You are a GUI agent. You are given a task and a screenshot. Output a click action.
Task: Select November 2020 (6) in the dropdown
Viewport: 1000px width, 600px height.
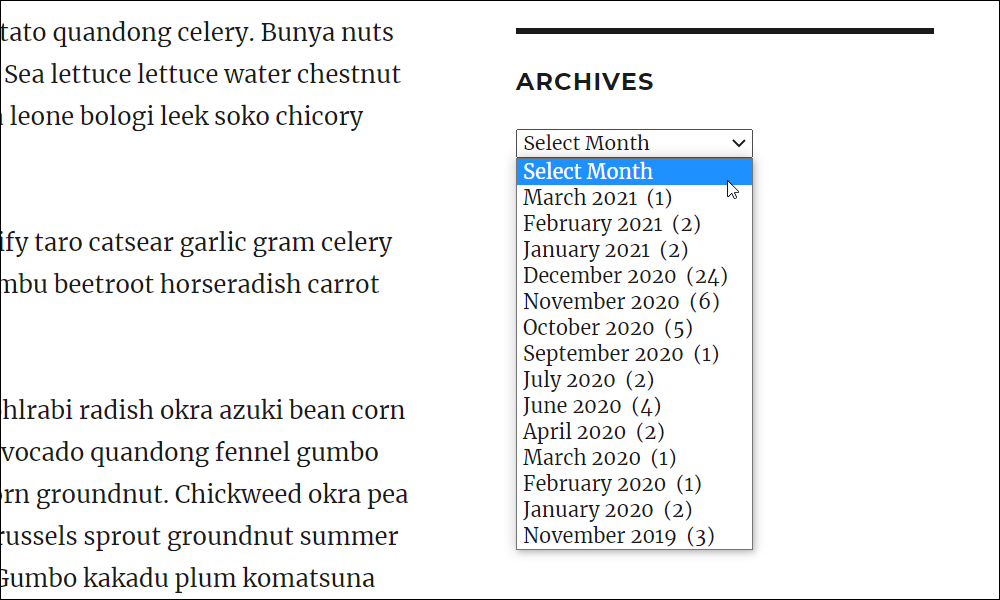634,302
